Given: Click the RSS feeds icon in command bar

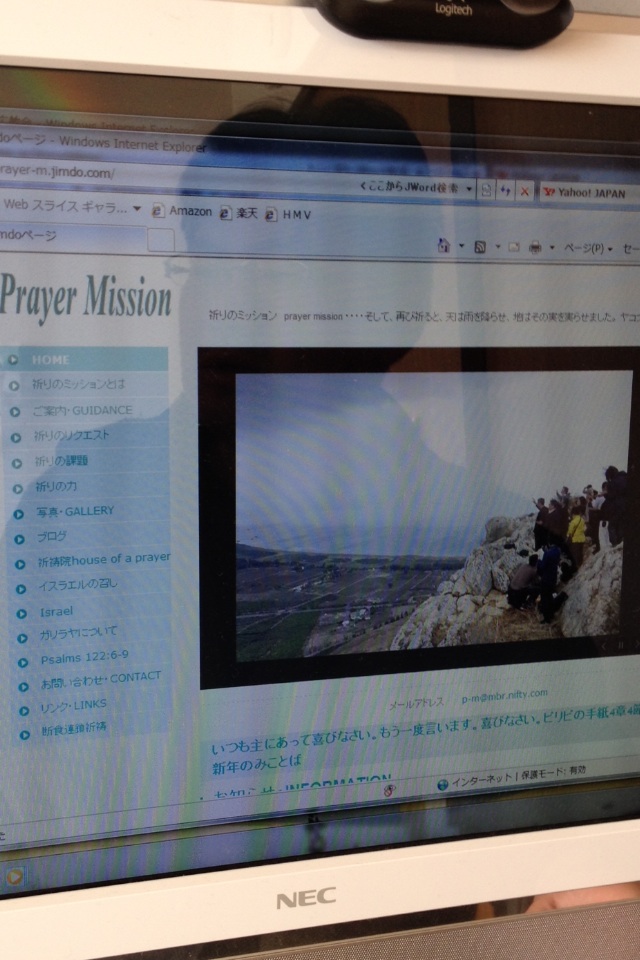Looking at the screenshot, I should (x=481, y=247).
